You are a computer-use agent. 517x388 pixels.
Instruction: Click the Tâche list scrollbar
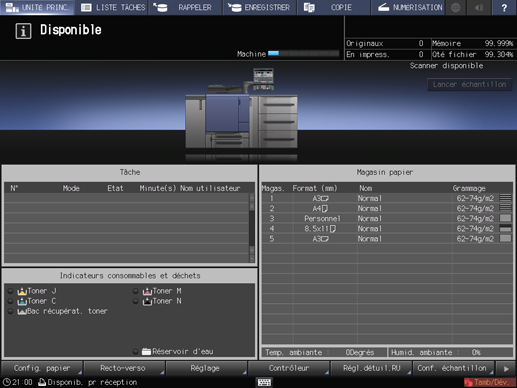click(252, 228)
